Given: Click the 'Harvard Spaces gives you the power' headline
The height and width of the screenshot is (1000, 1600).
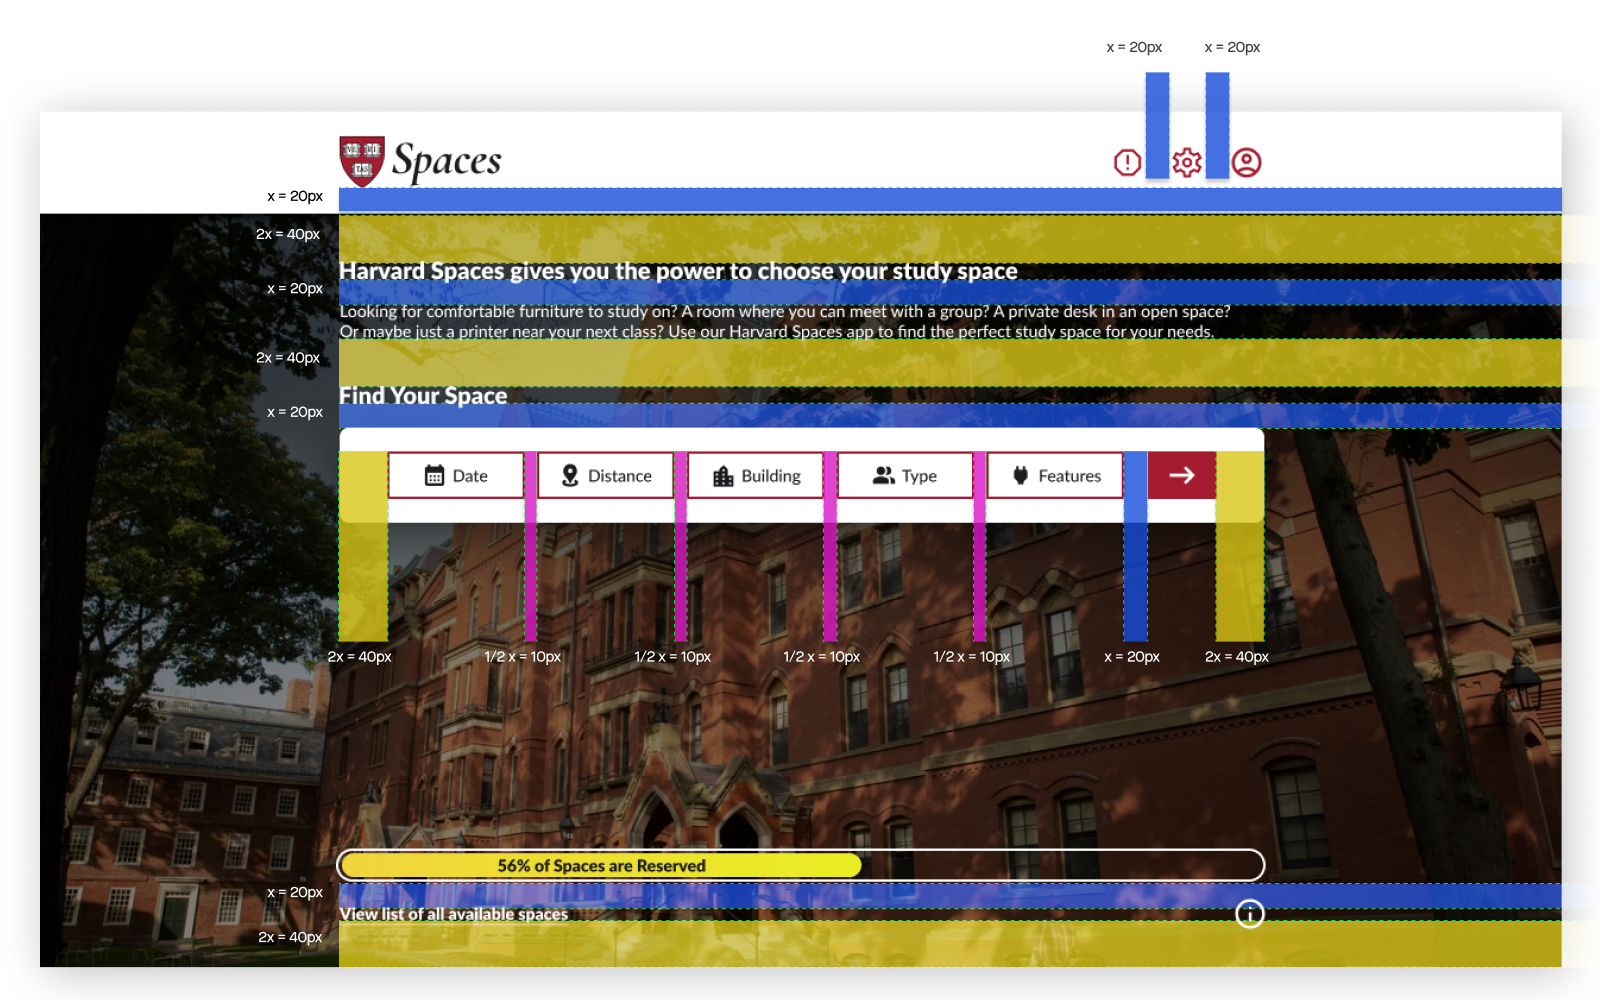Looking at the screenshot, I should [x=678, y=271].
